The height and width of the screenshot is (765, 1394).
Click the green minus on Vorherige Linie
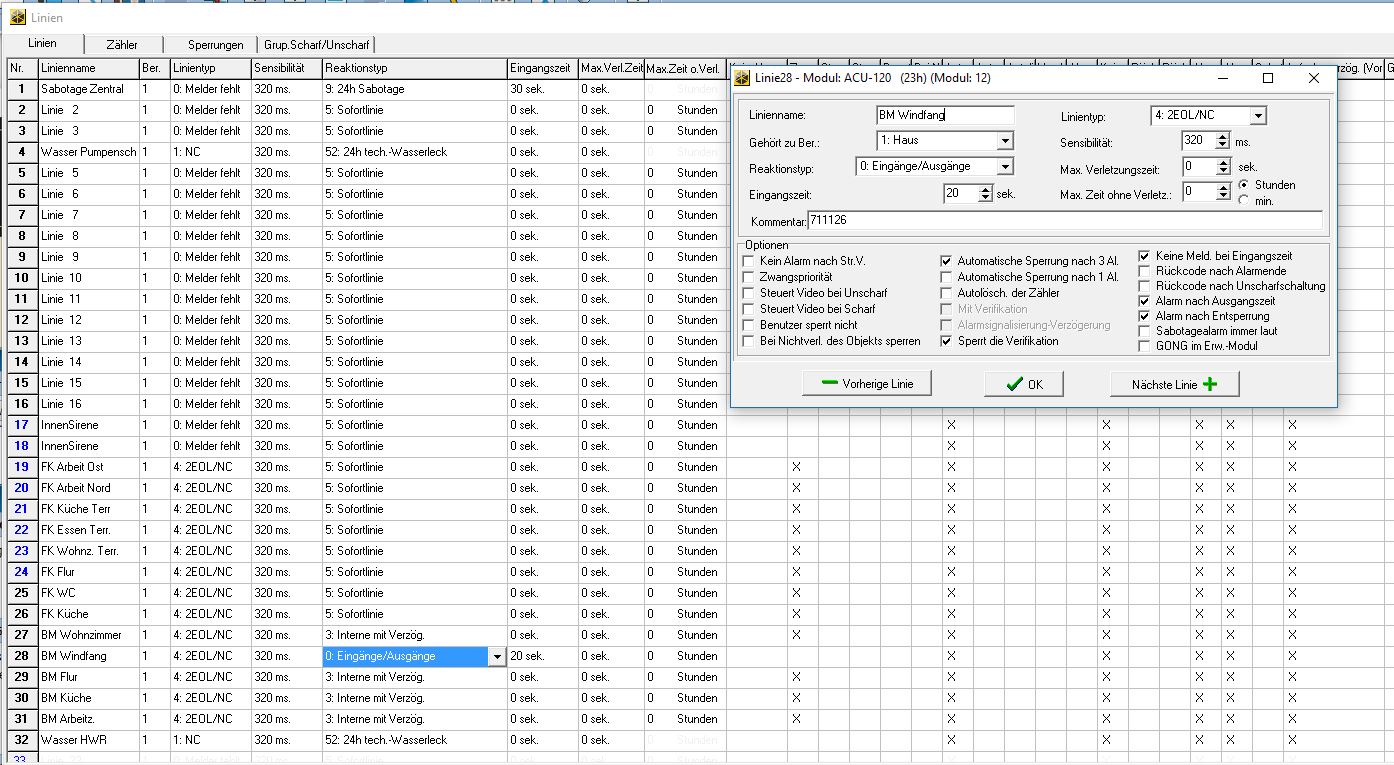click(x=829, y=384)
